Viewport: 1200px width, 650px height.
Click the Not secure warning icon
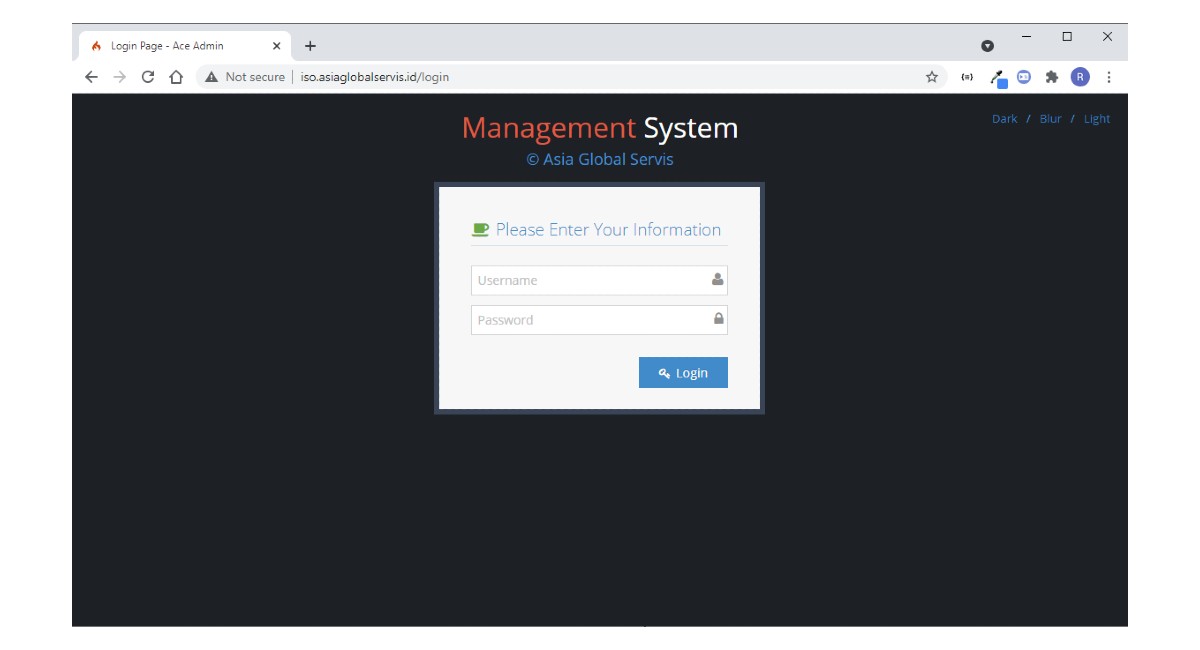pyautogui.click(x=212, y=77)
